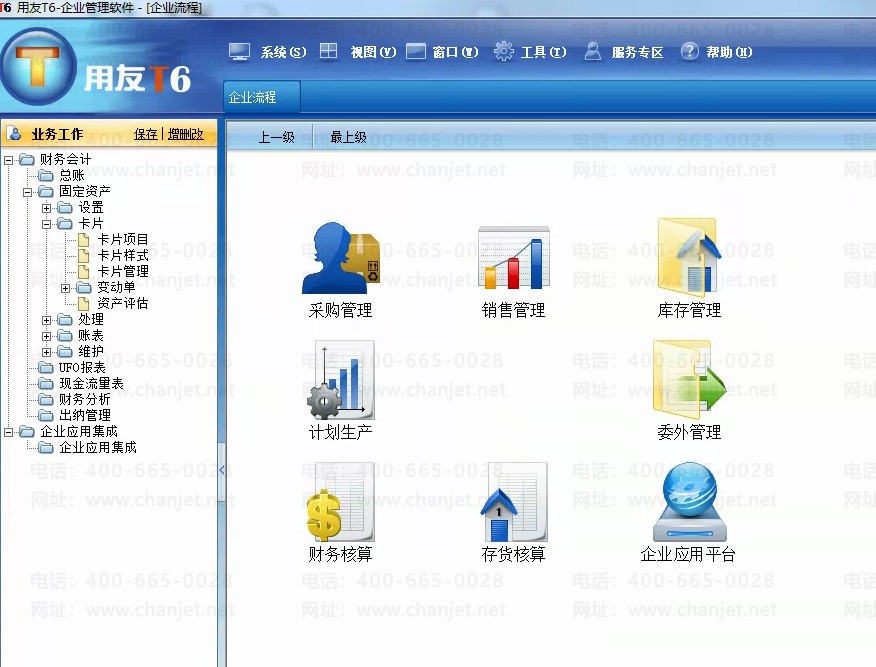Select UFO报表 in the tree

click(82, 367)
